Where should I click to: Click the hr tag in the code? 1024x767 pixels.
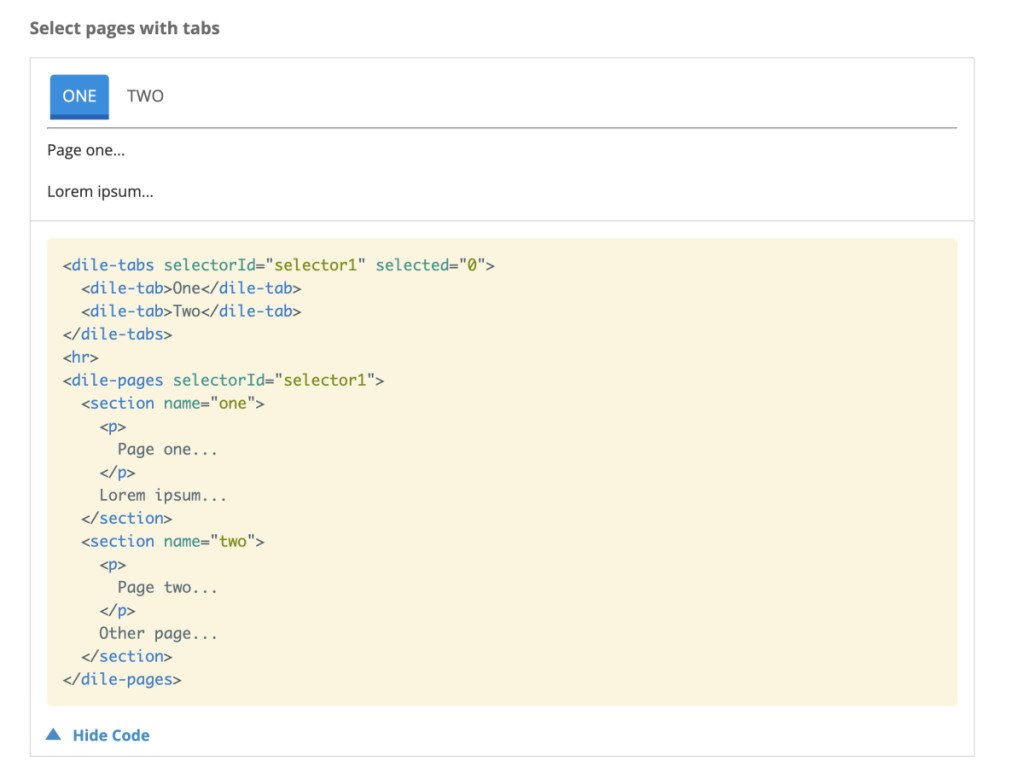pyautogui.click(x=81, y=358)
